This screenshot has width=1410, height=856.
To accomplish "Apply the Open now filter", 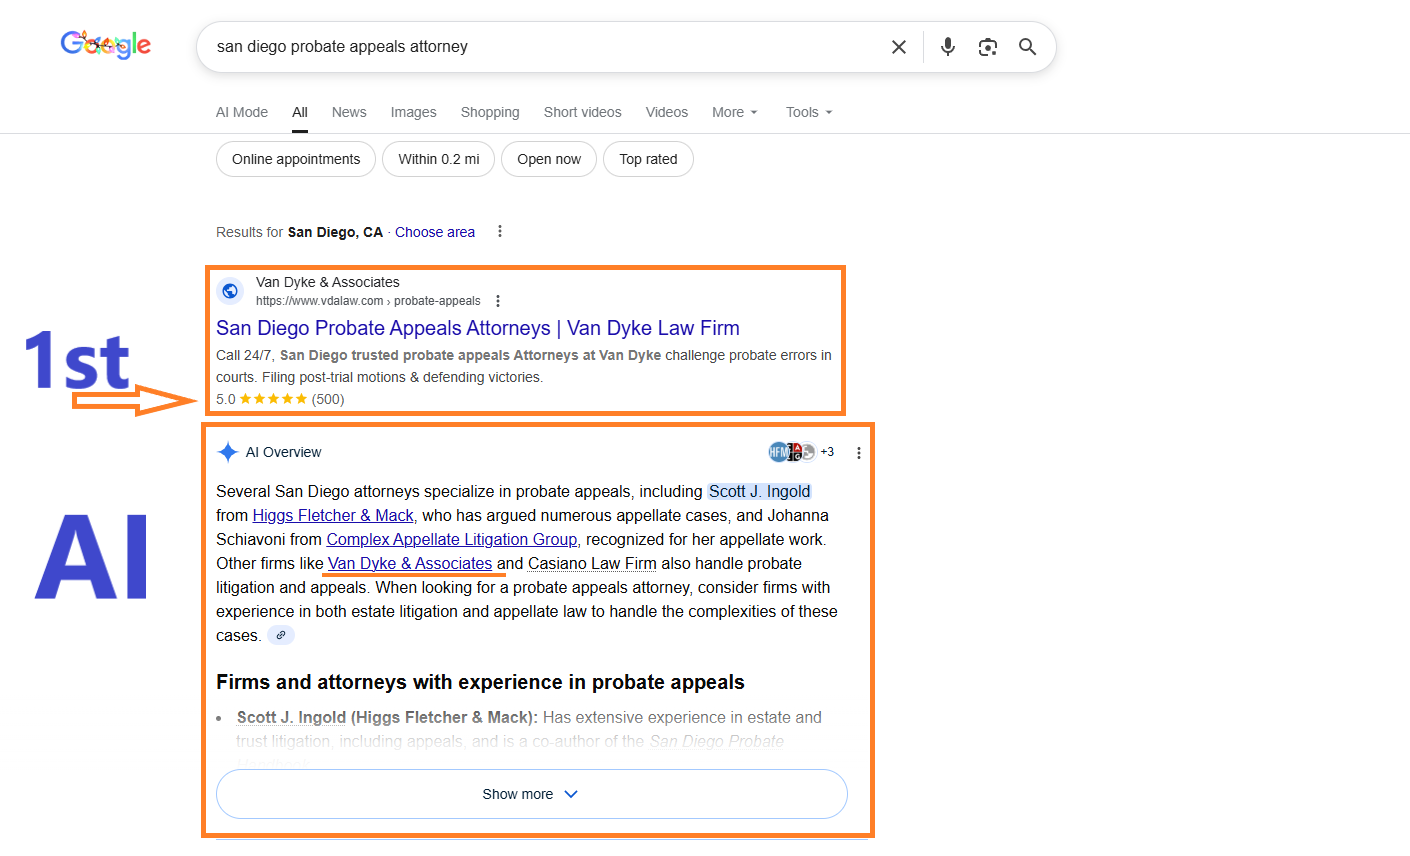I will click(x=549, y=159).
